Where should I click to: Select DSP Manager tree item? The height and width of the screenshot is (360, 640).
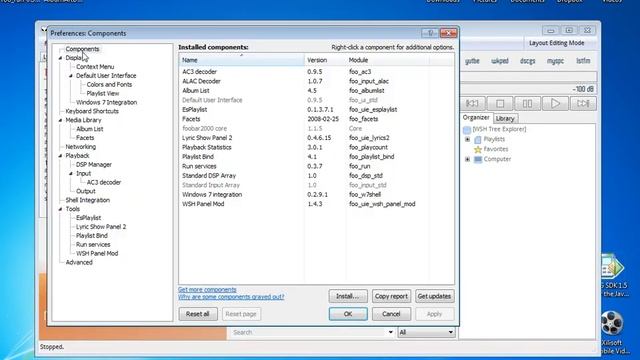tap(93, 165)
